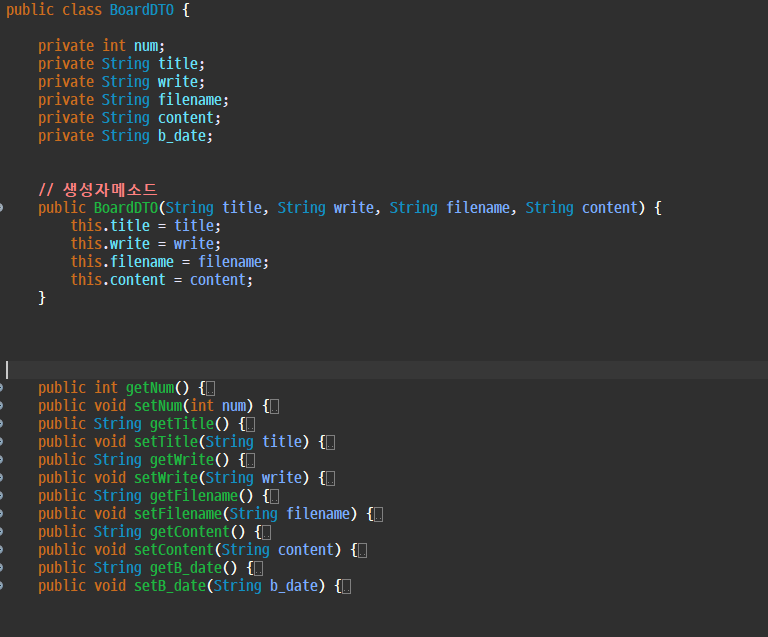Viewport: 768px width, 637px height.
Task: Click the getB_date method name
Action: click(186, 568)
